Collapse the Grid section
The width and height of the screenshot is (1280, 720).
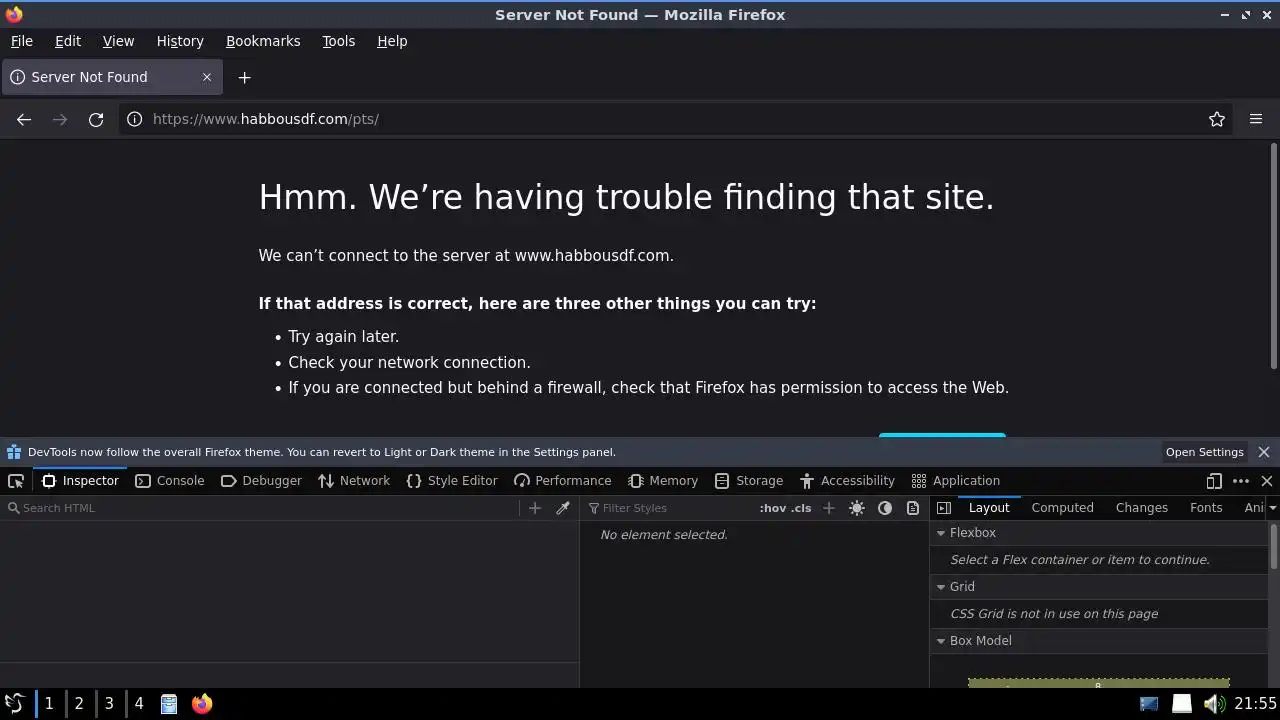tap(941, 587)
